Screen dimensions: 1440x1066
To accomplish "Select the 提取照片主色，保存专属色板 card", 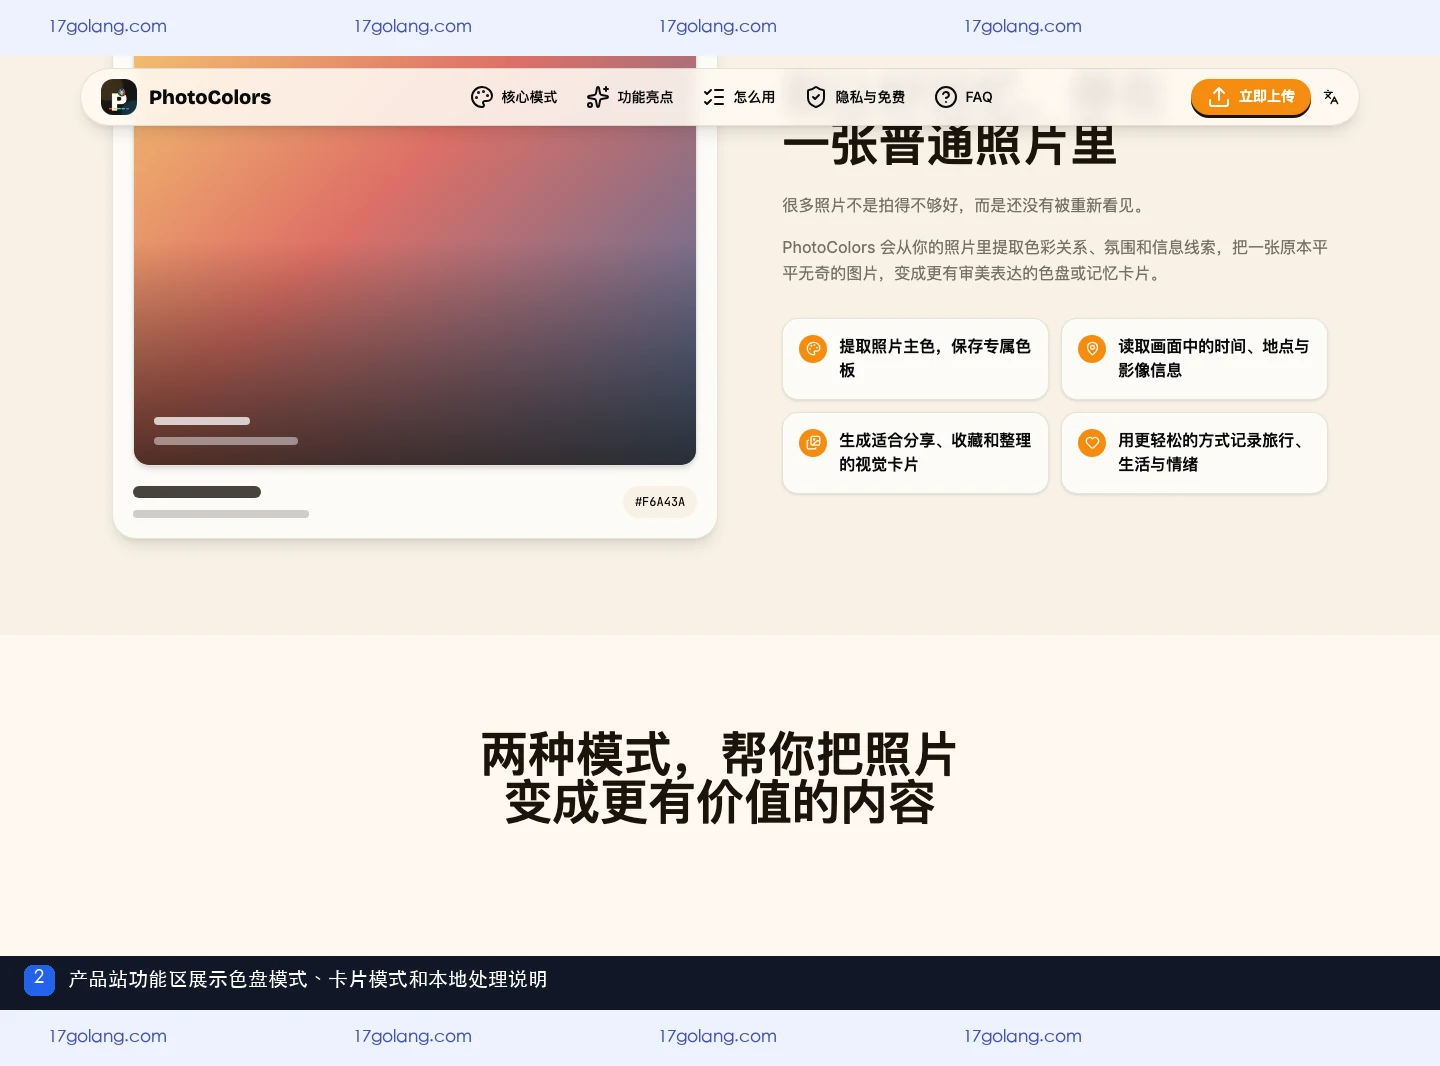I will [x=915, y=359].
